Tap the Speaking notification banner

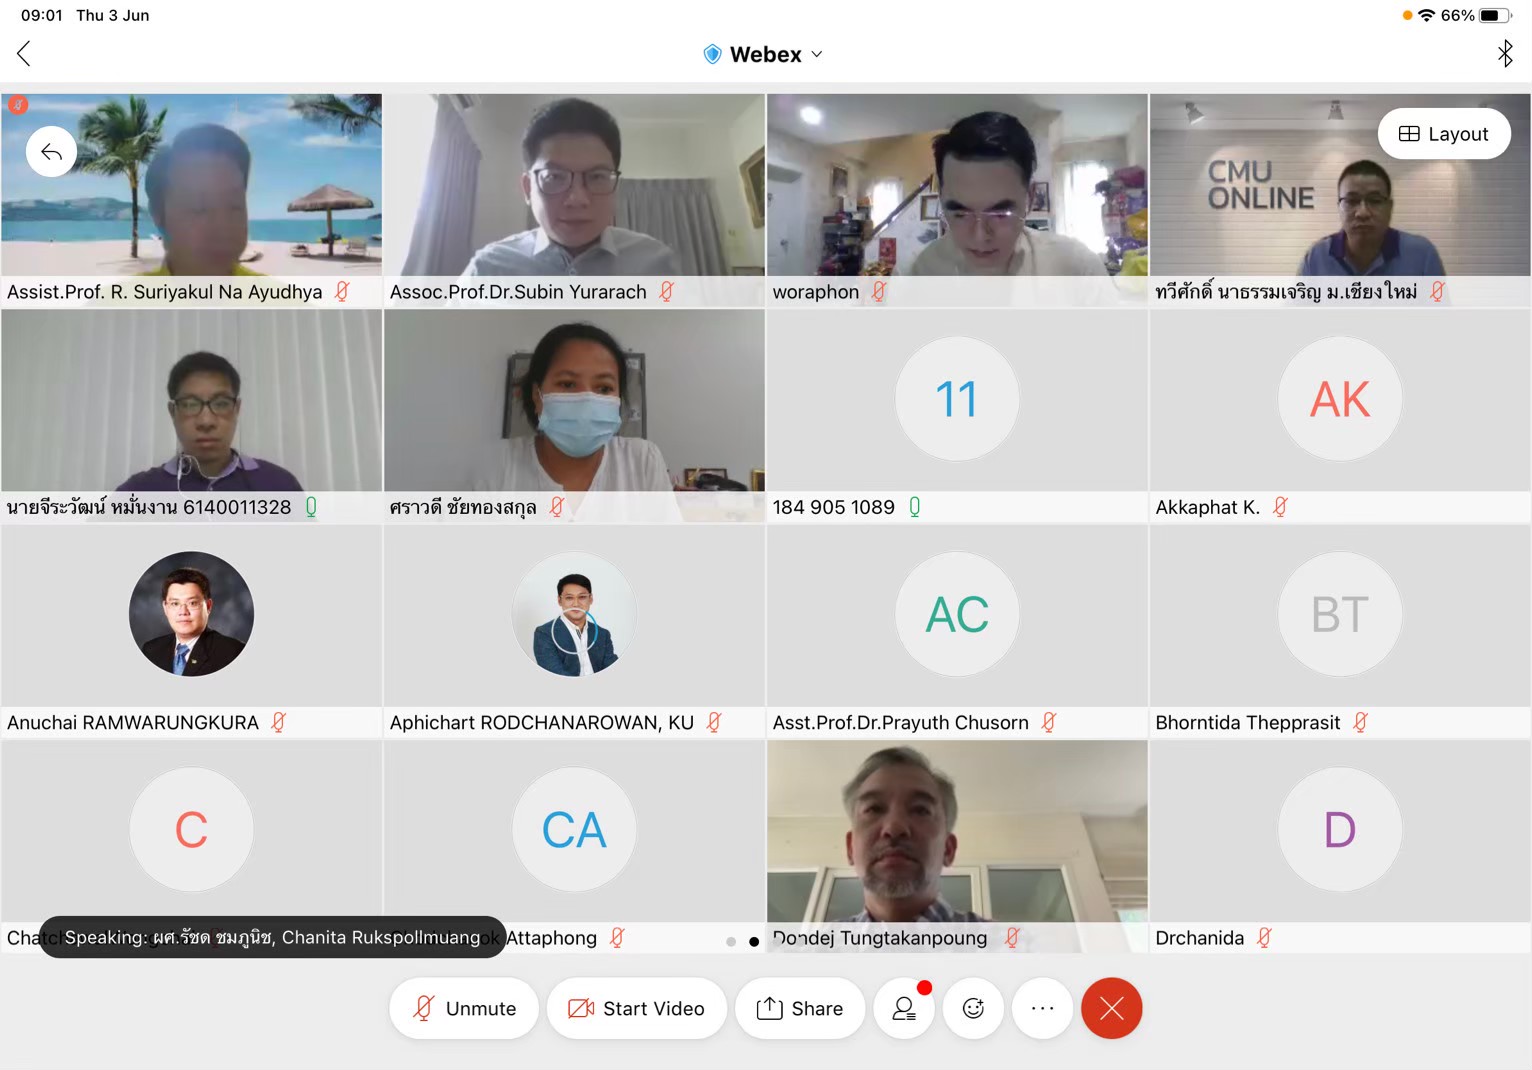pyautogui.click(x=272, y=937)
